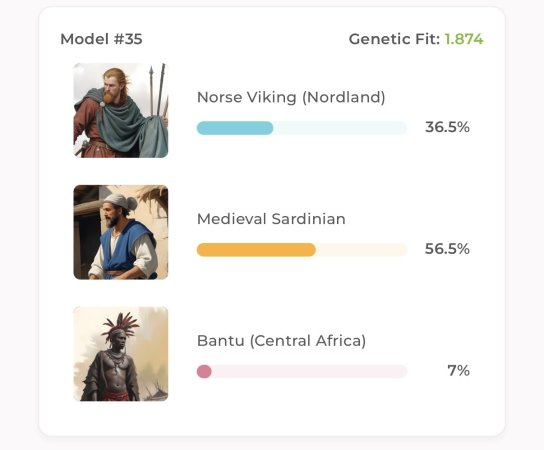Click the Genetic Fit label
Image resolution: width=544 pixels, height=450 pixels.
pyautogui.click(x=394, y=39)
